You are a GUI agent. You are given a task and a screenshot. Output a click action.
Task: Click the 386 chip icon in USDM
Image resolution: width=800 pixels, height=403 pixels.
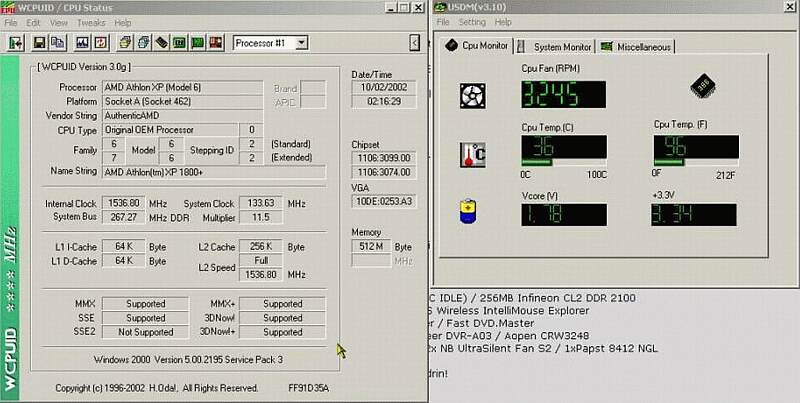tap(703, 86)
